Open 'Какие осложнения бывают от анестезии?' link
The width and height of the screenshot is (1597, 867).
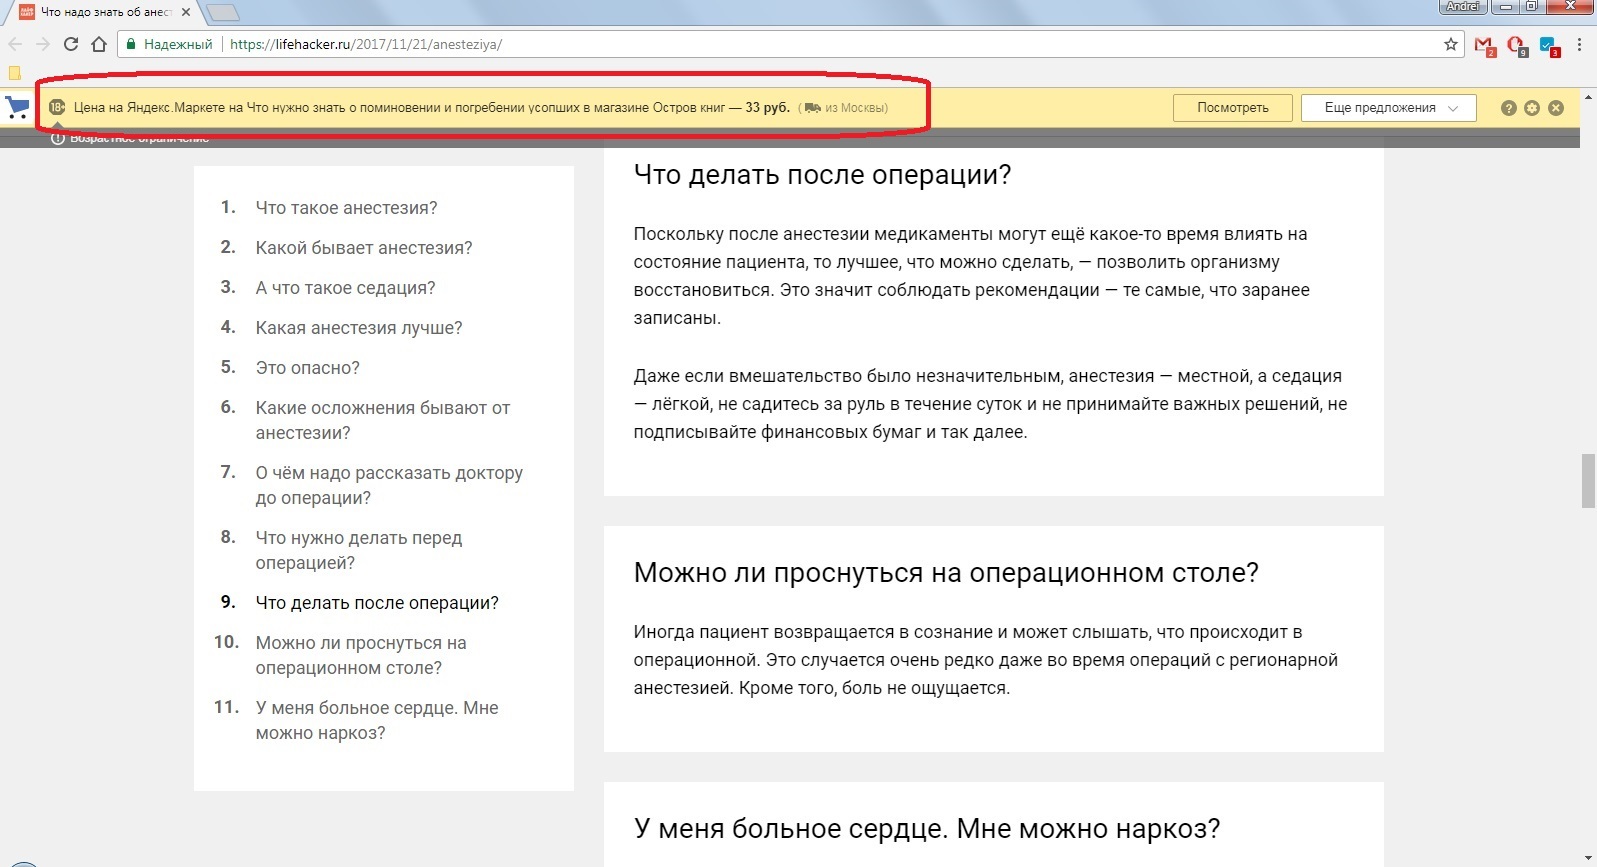[383, 420]
